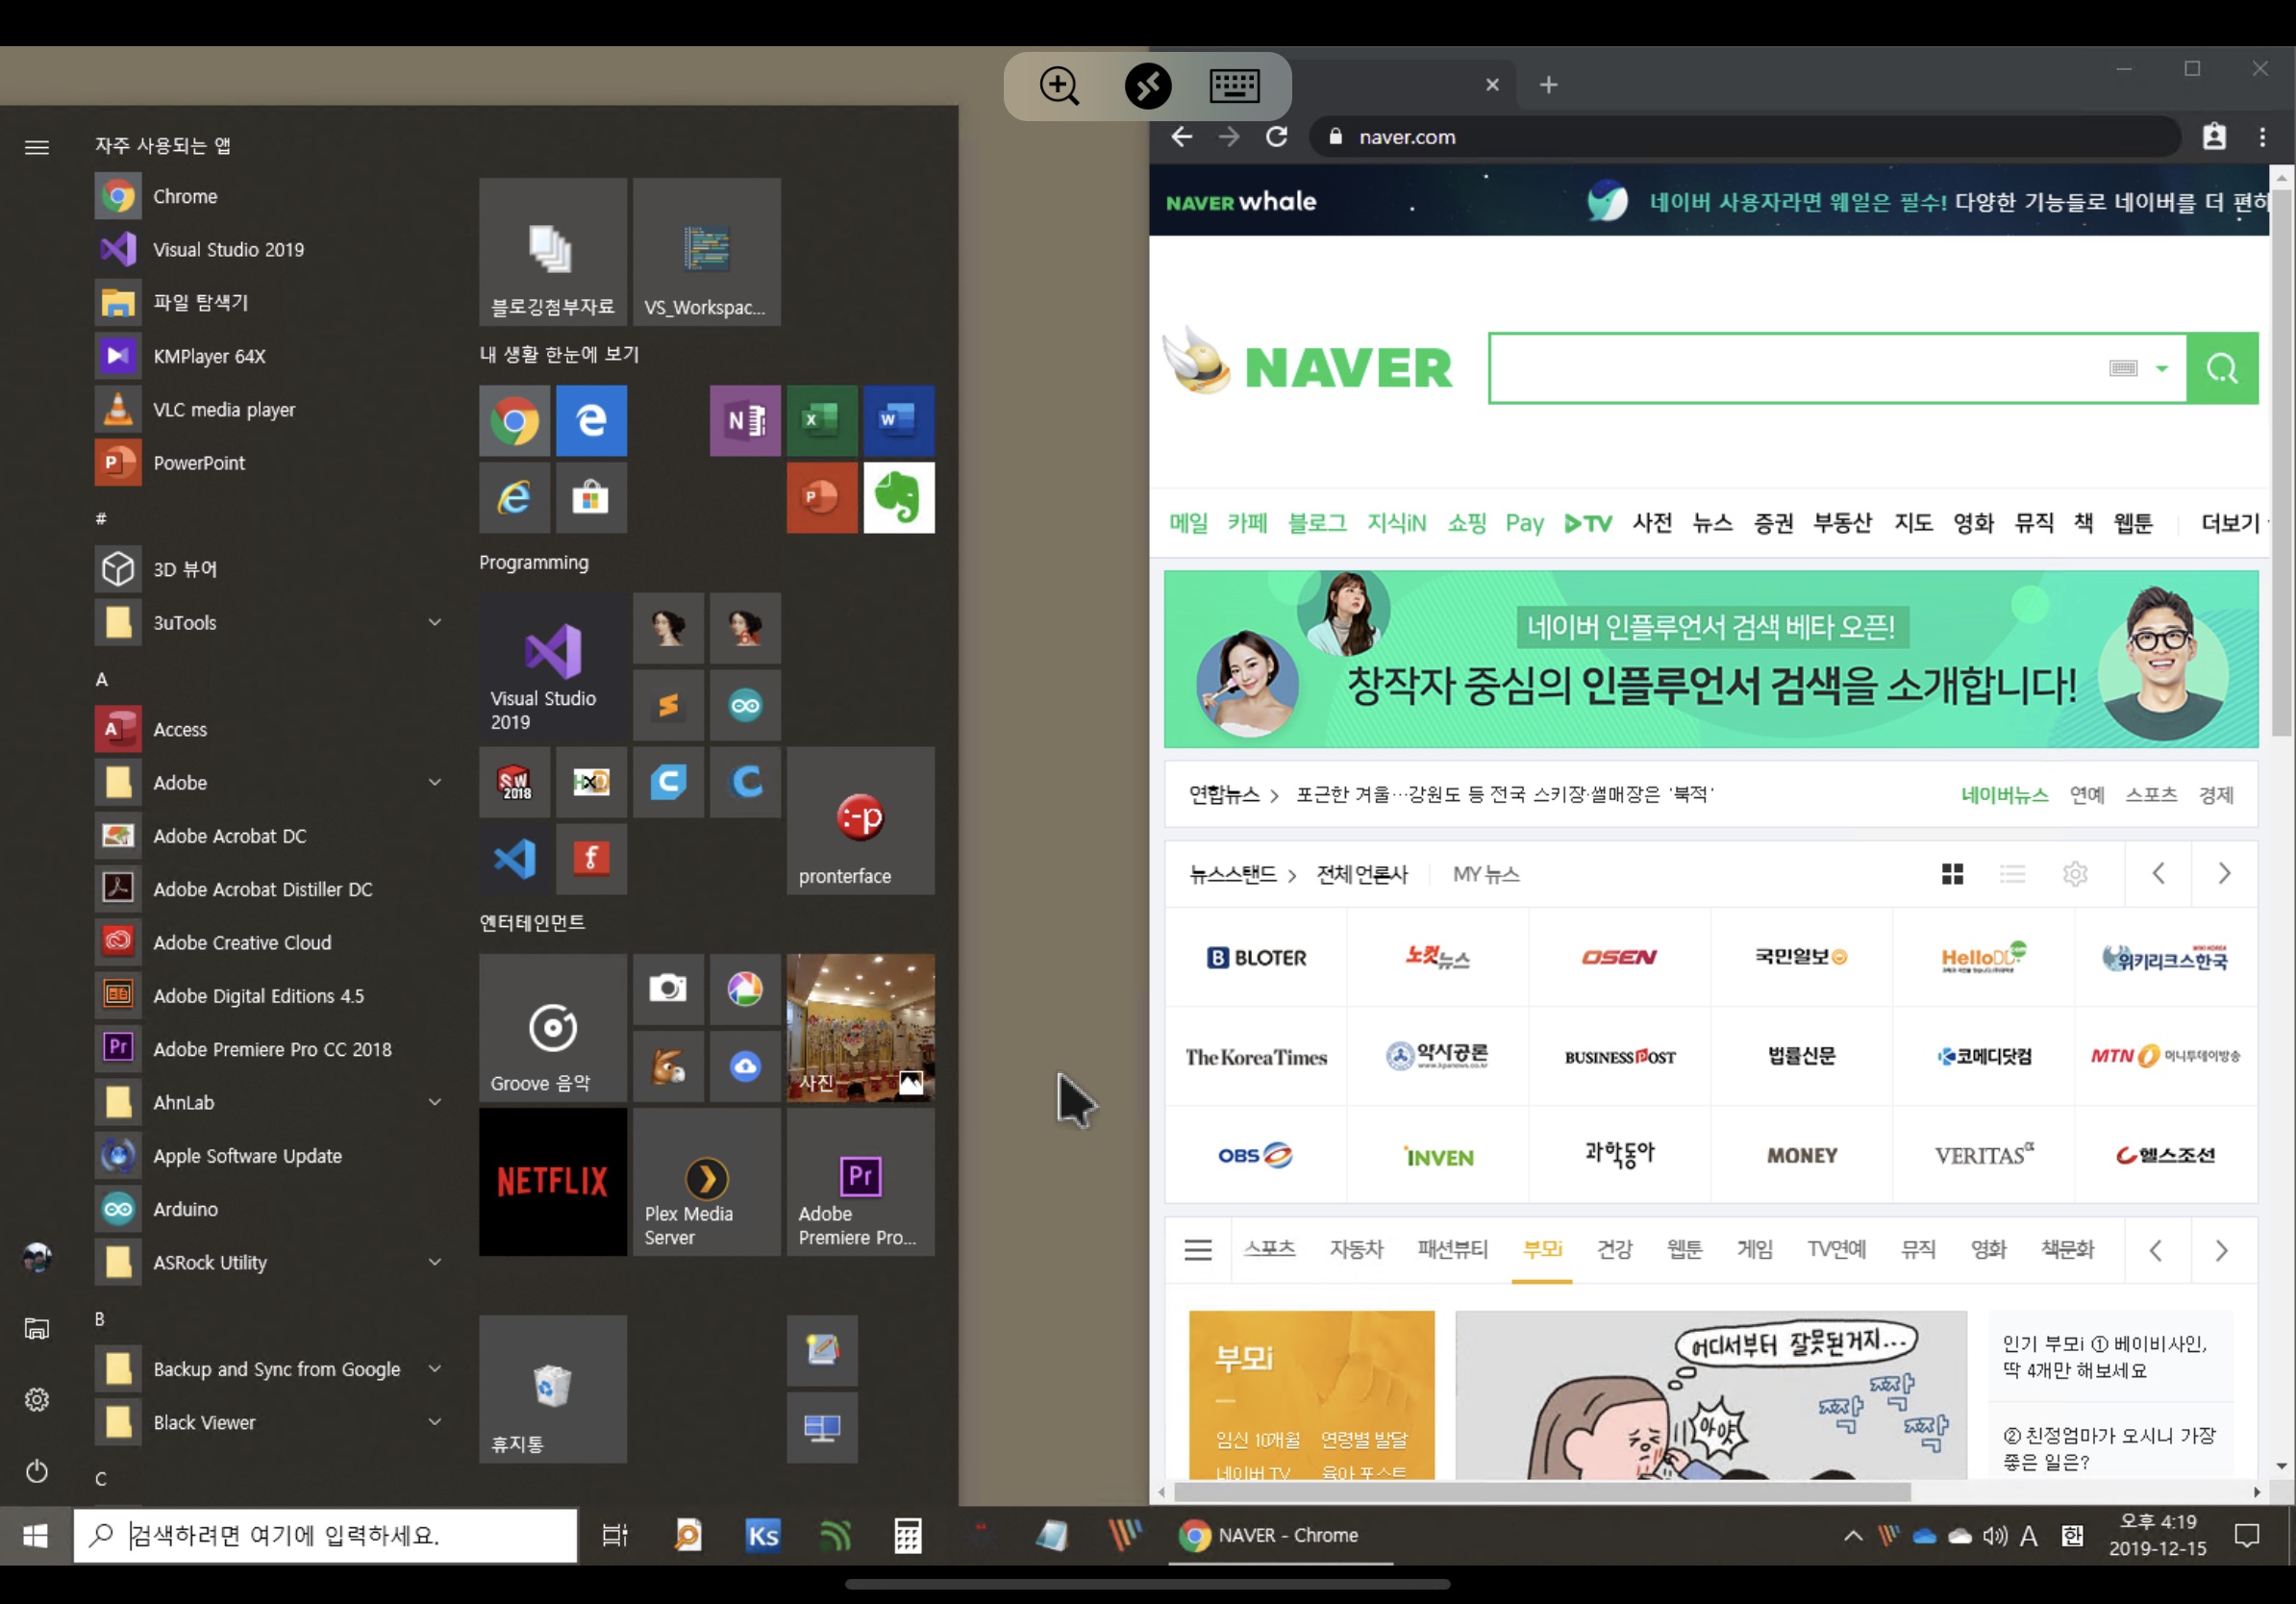2296x1604 pixels.
Task: Open the Groove music tile
Action: tap(552, 1028)
